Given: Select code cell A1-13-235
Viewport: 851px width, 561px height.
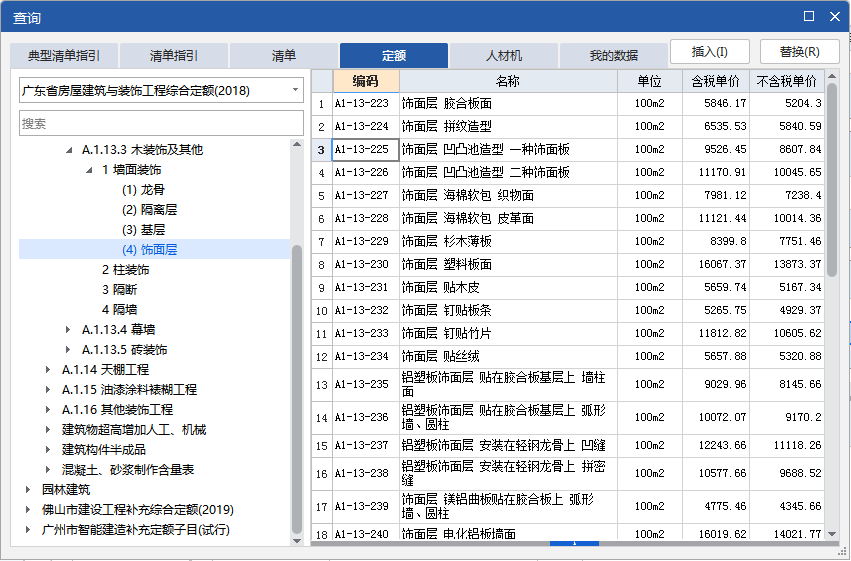Looking at the screenshot, I should (366, 385).
